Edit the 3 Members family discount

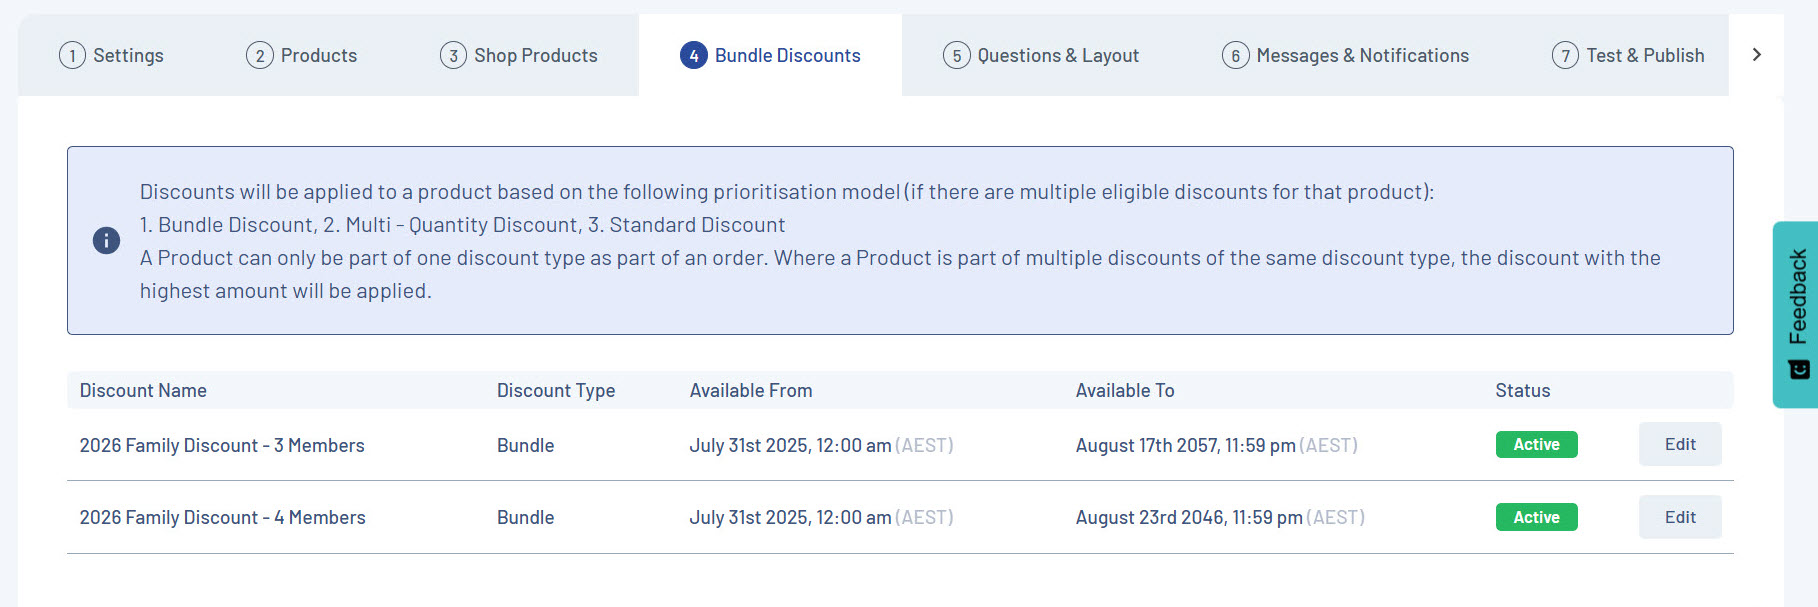tap(1679, 445)
